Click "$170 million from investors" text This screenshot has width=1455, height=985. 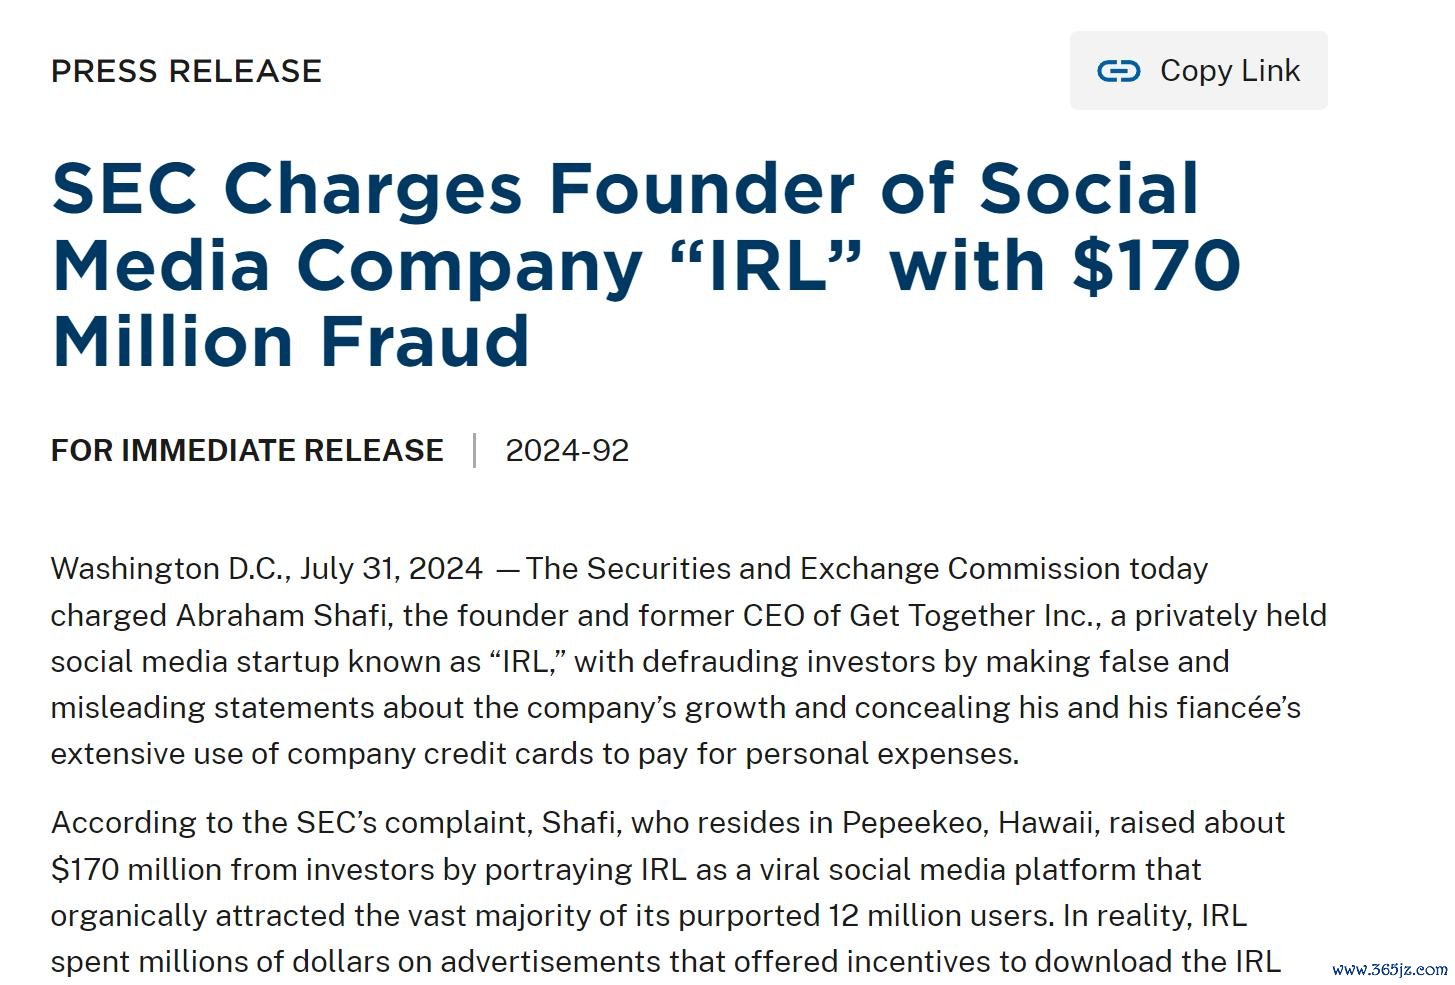pyautogui.click(x=243, y=869)
